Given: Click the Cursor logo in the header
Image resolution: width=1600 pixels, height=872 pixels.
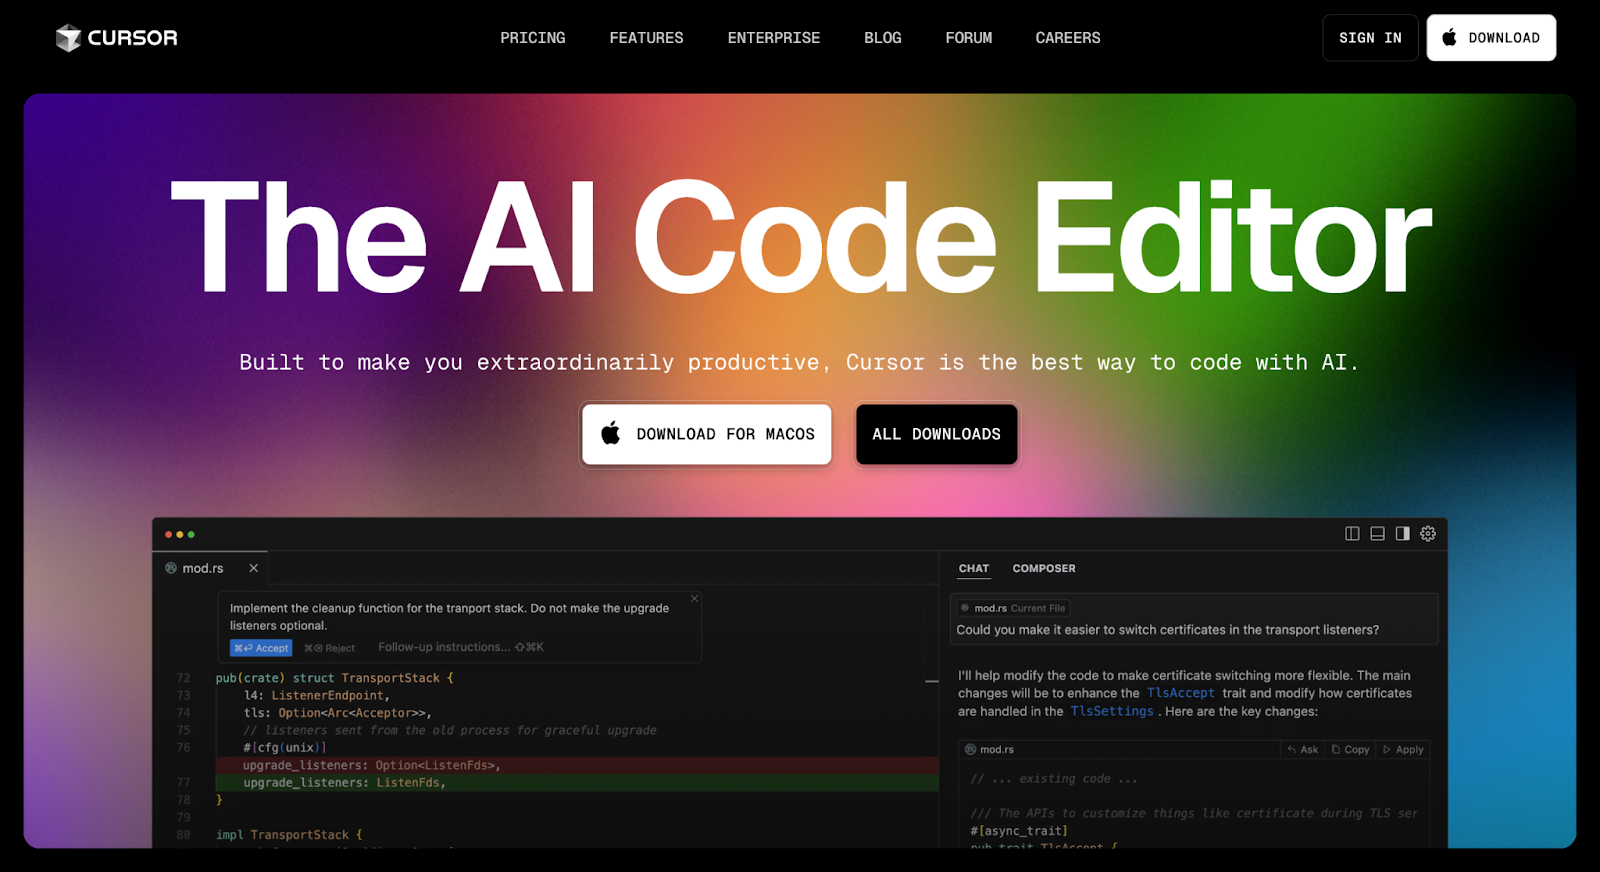Looking at the screenshot, I should (116, 38).
